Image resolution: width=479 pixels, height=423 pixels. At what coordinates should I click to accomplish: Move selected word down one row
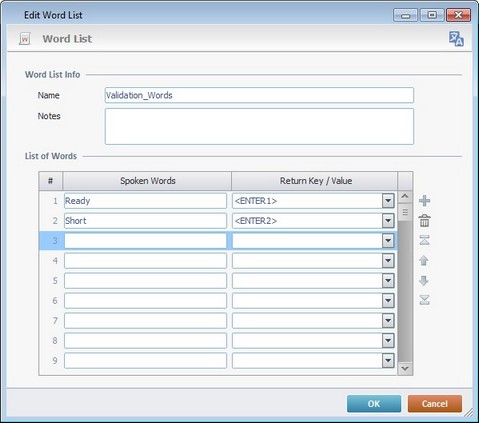424,281
